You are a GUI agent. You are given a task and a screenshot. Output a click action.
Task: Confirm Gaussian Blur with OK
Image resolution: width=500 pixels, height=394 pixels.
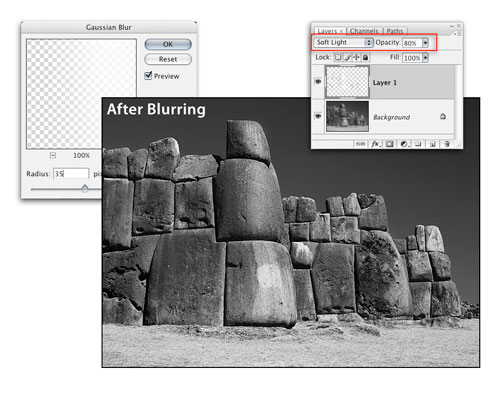click(168, 44)
